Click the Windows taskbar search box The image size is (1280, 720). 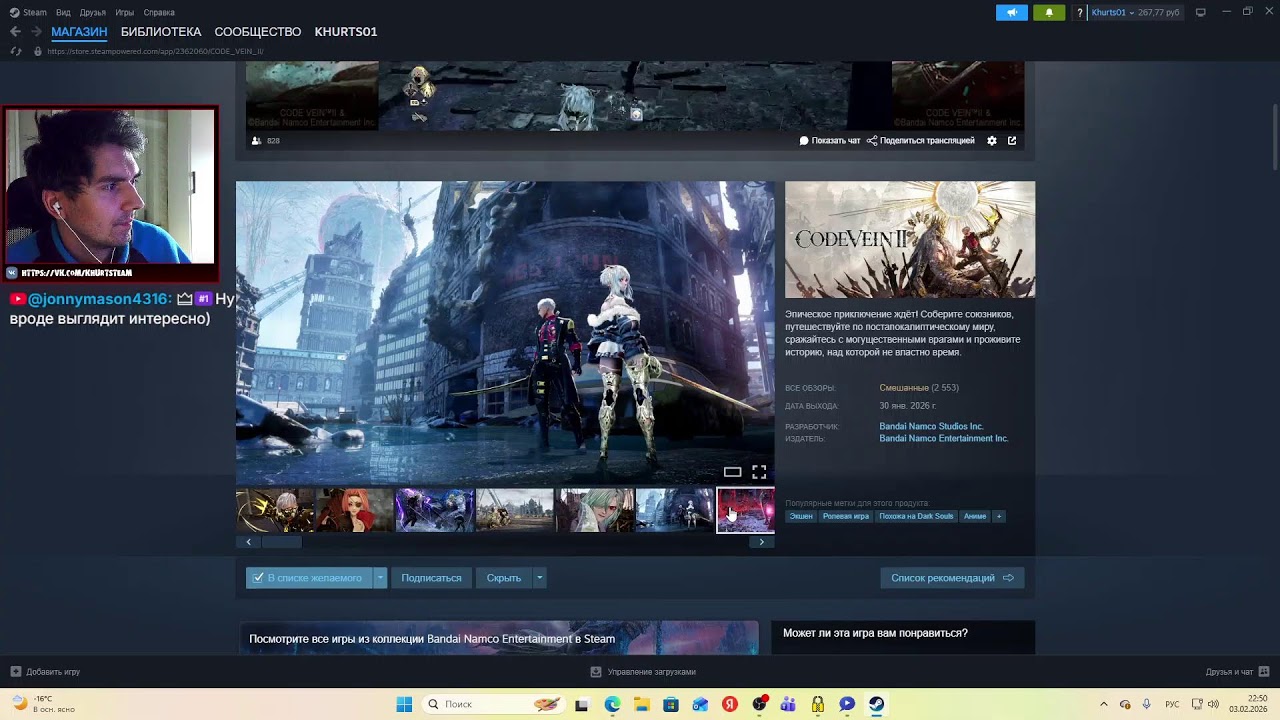pyautogui.click(x=492, y=704)
